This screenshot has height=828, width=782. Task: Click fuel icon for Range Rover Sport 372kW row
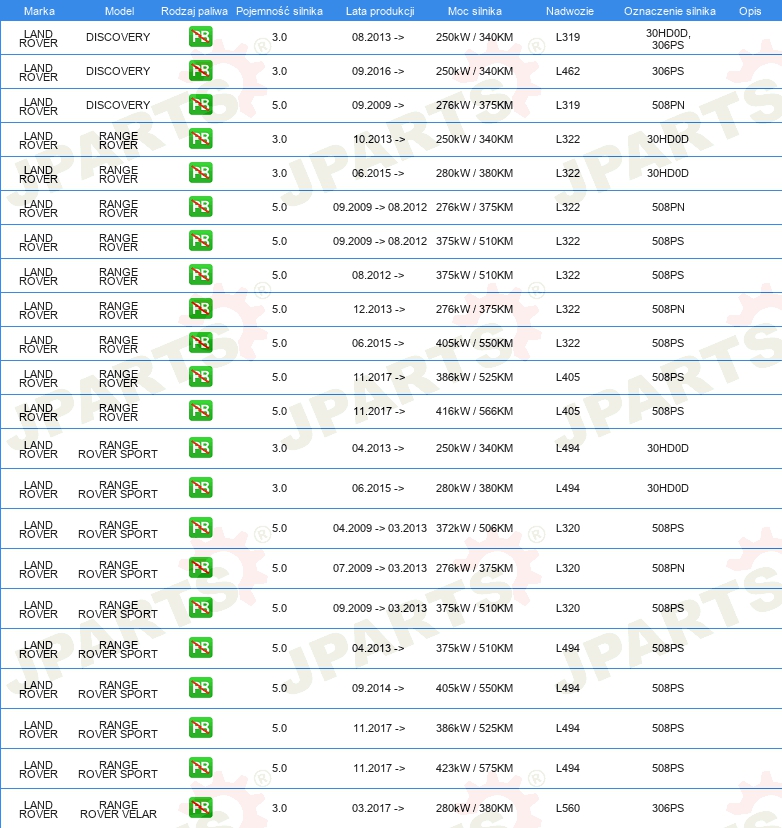click(x=201, y=528)
